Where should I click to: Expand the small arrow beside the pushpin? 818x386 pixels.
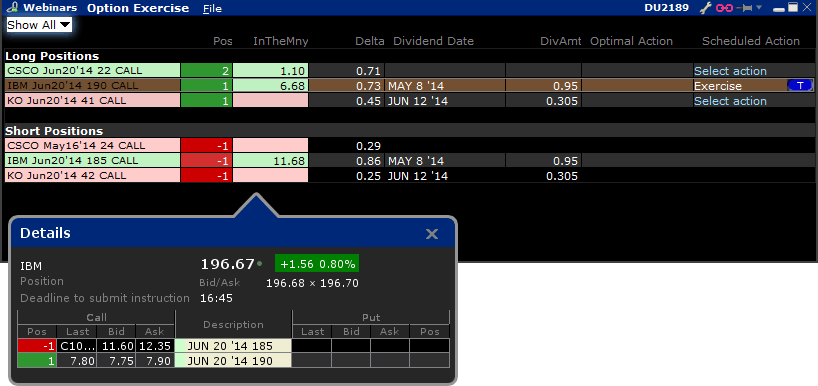759,7
